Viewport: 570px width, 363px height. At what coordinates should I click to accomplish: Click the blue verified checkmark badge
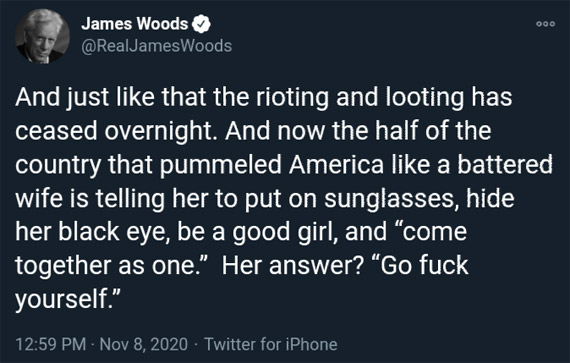(x=201, y=24)
